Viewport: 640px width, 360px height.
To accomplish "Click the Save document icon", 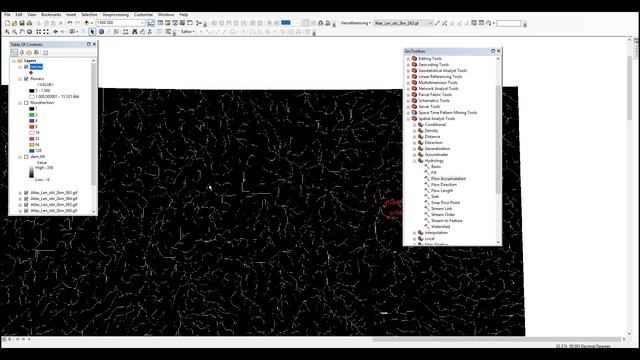I will tap(22, 23).
